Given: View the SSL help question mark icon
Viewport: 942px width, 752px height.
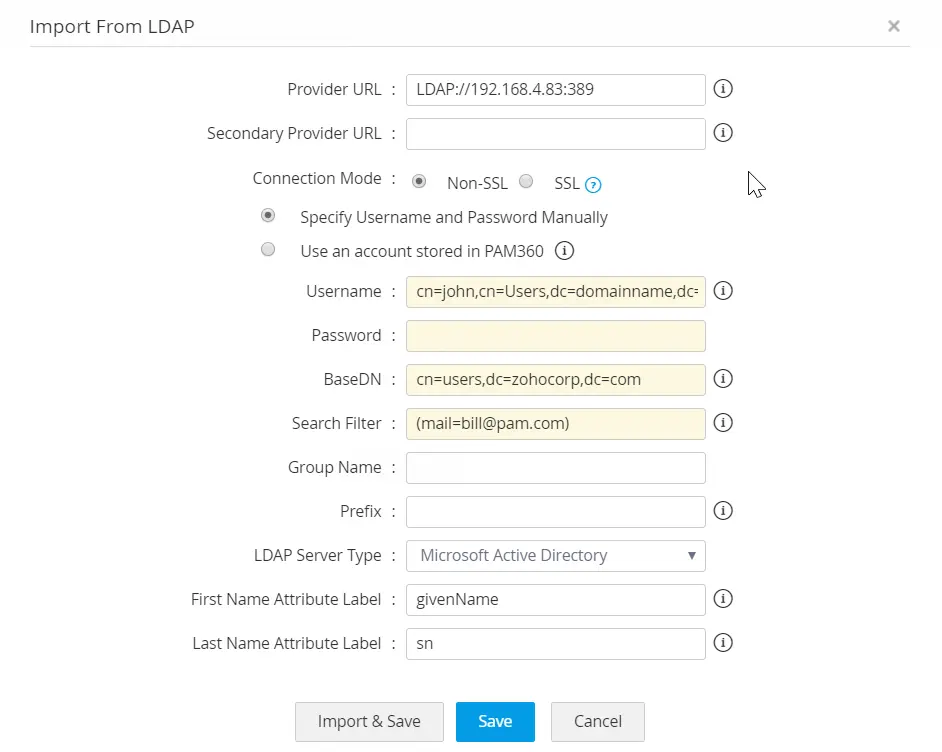Looking at the screenshot, I should 594,184.
